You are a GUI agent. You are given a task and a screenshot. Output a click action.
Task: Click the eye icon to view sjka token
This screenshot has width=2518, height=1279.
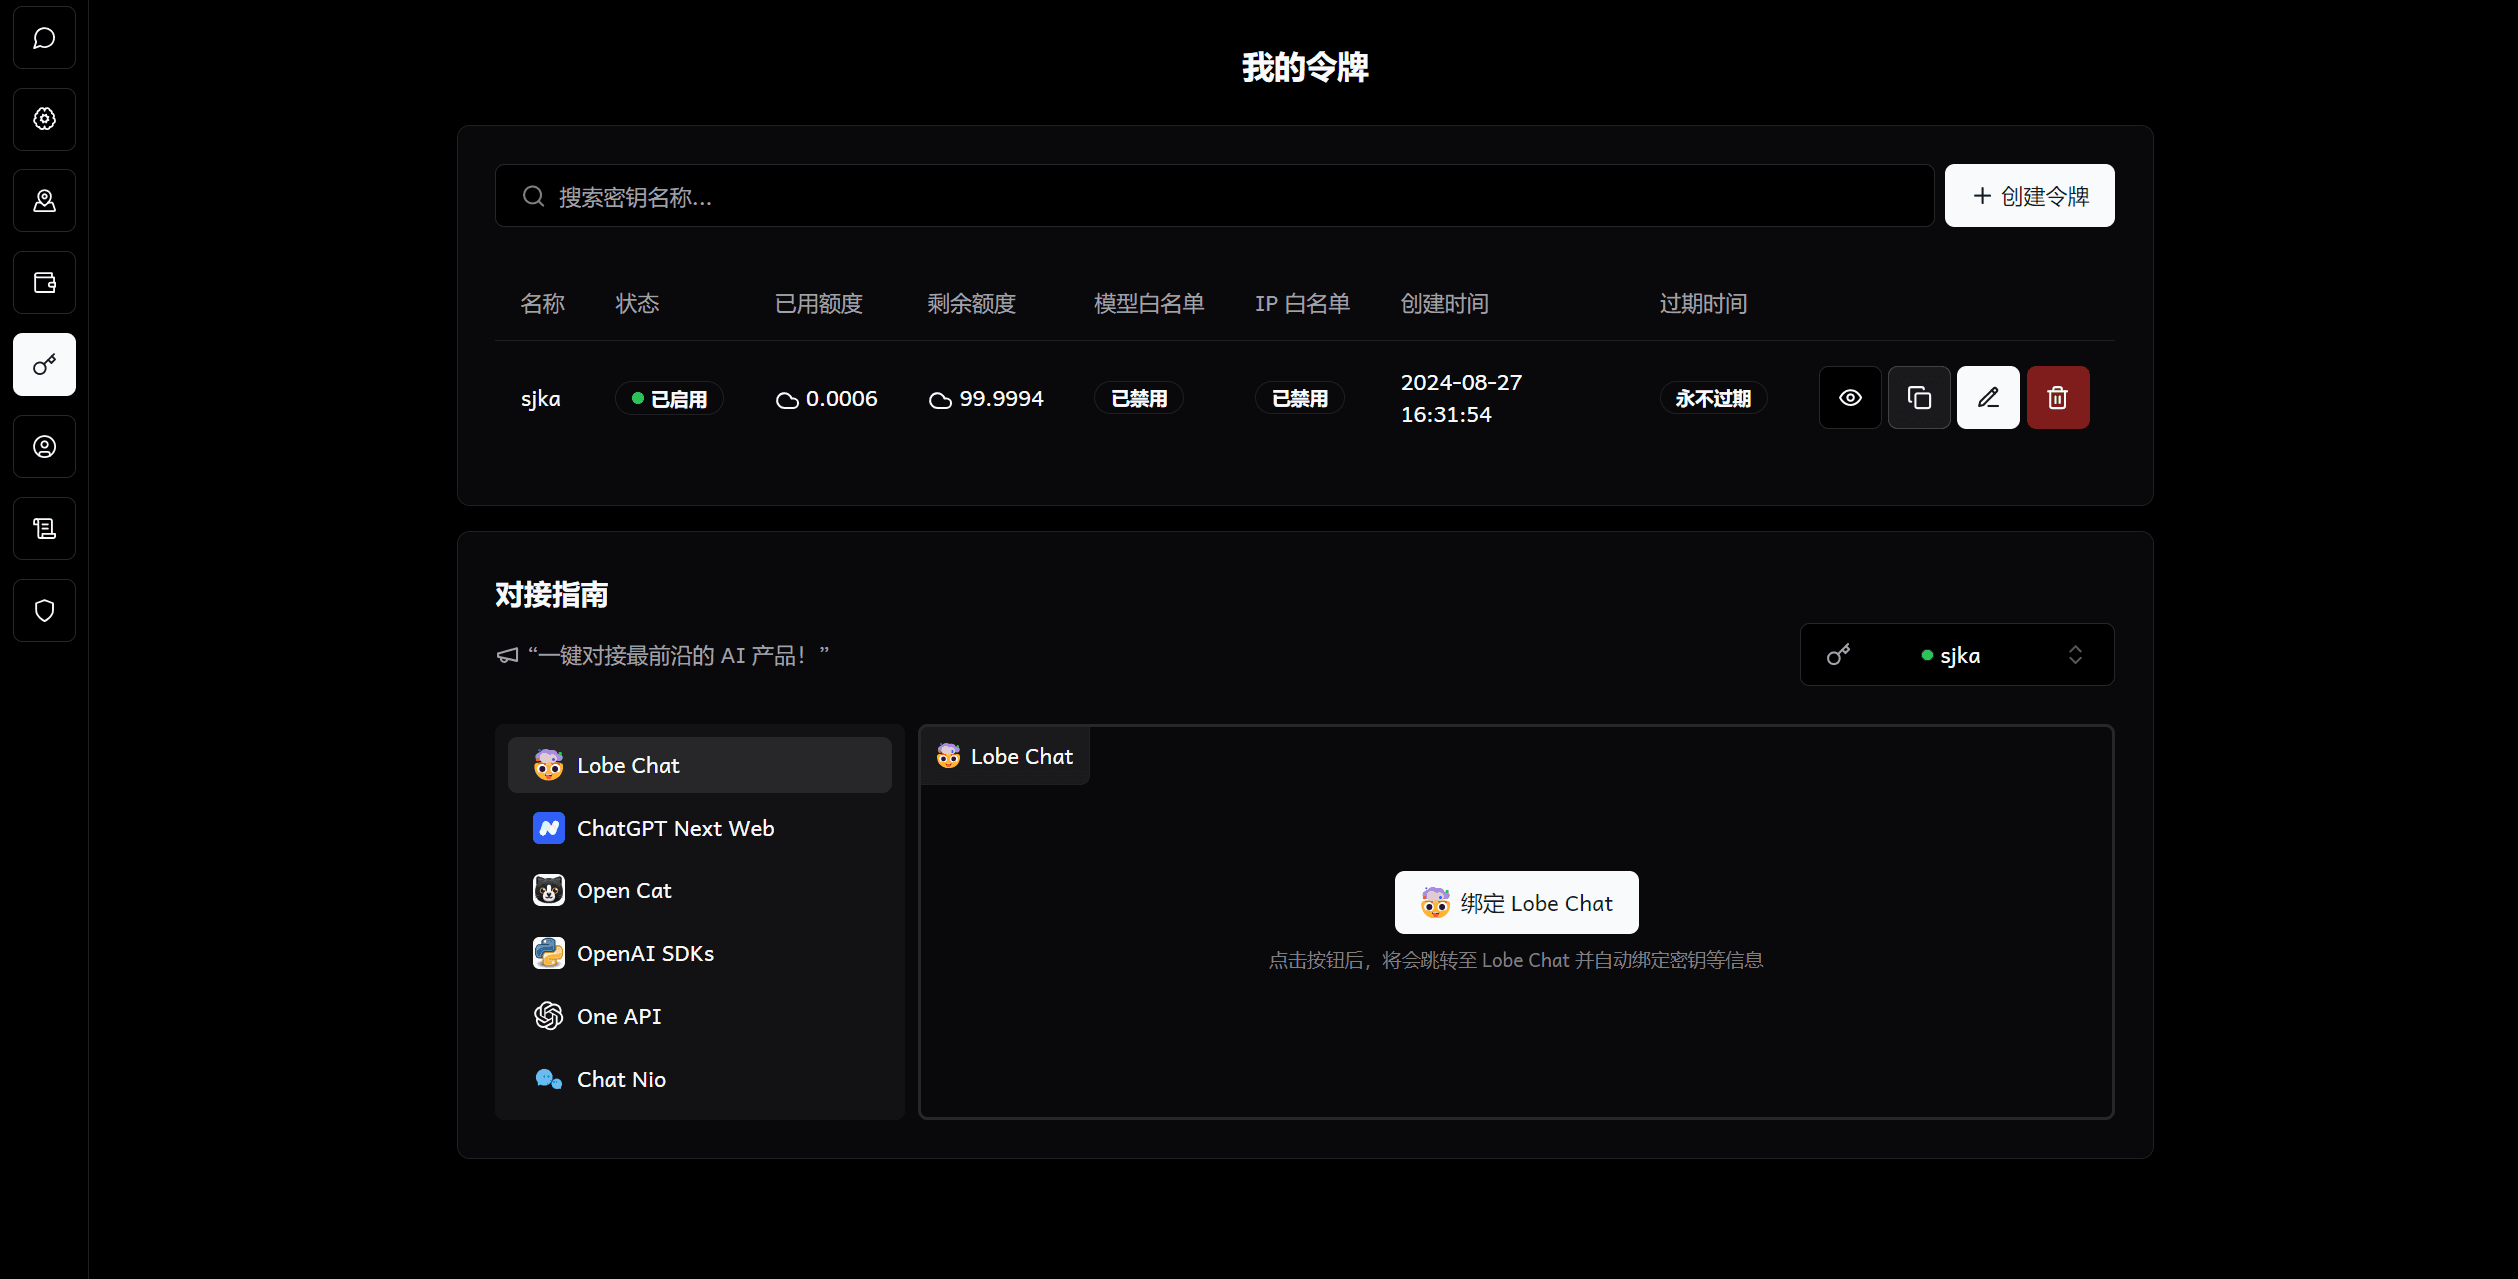point(1851,396)
